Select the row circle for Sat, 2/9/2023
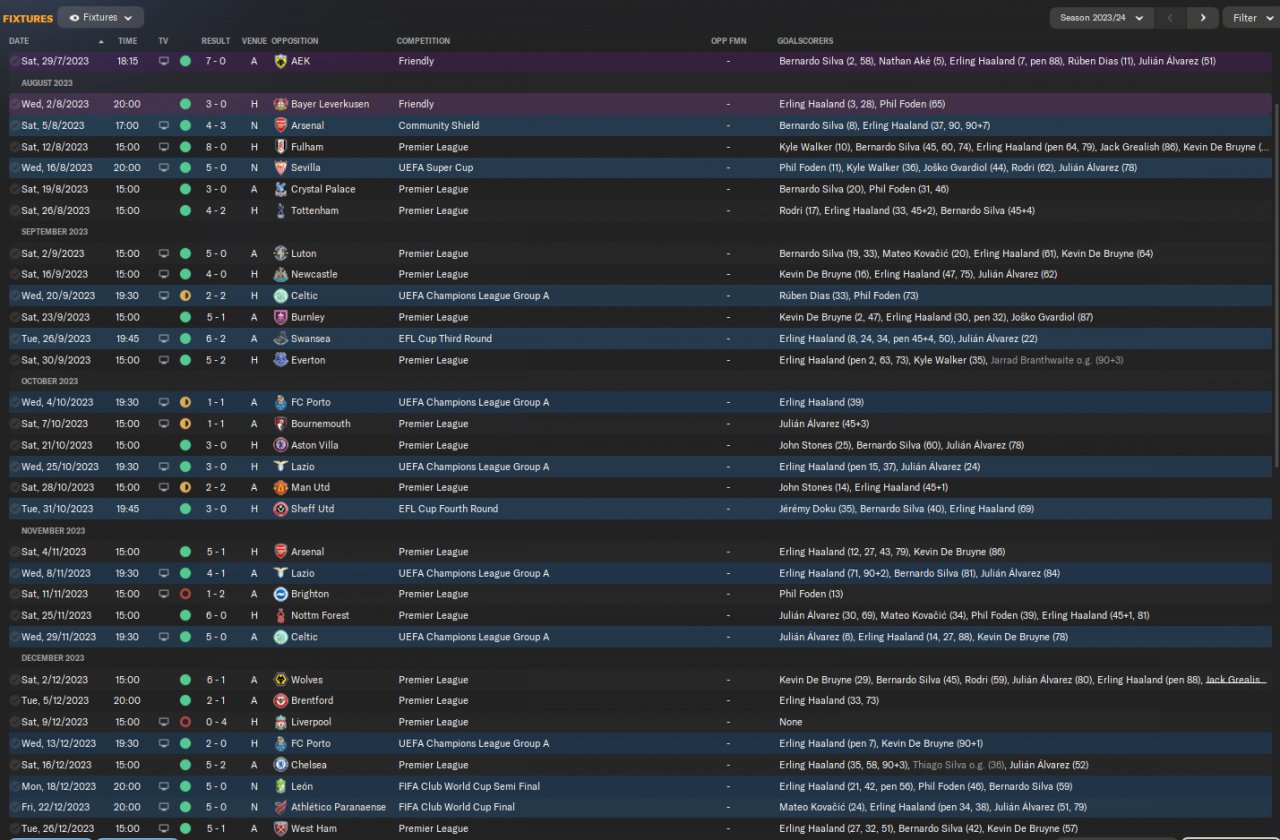This screenshot has height=840, width=1280. pos(14,253)
